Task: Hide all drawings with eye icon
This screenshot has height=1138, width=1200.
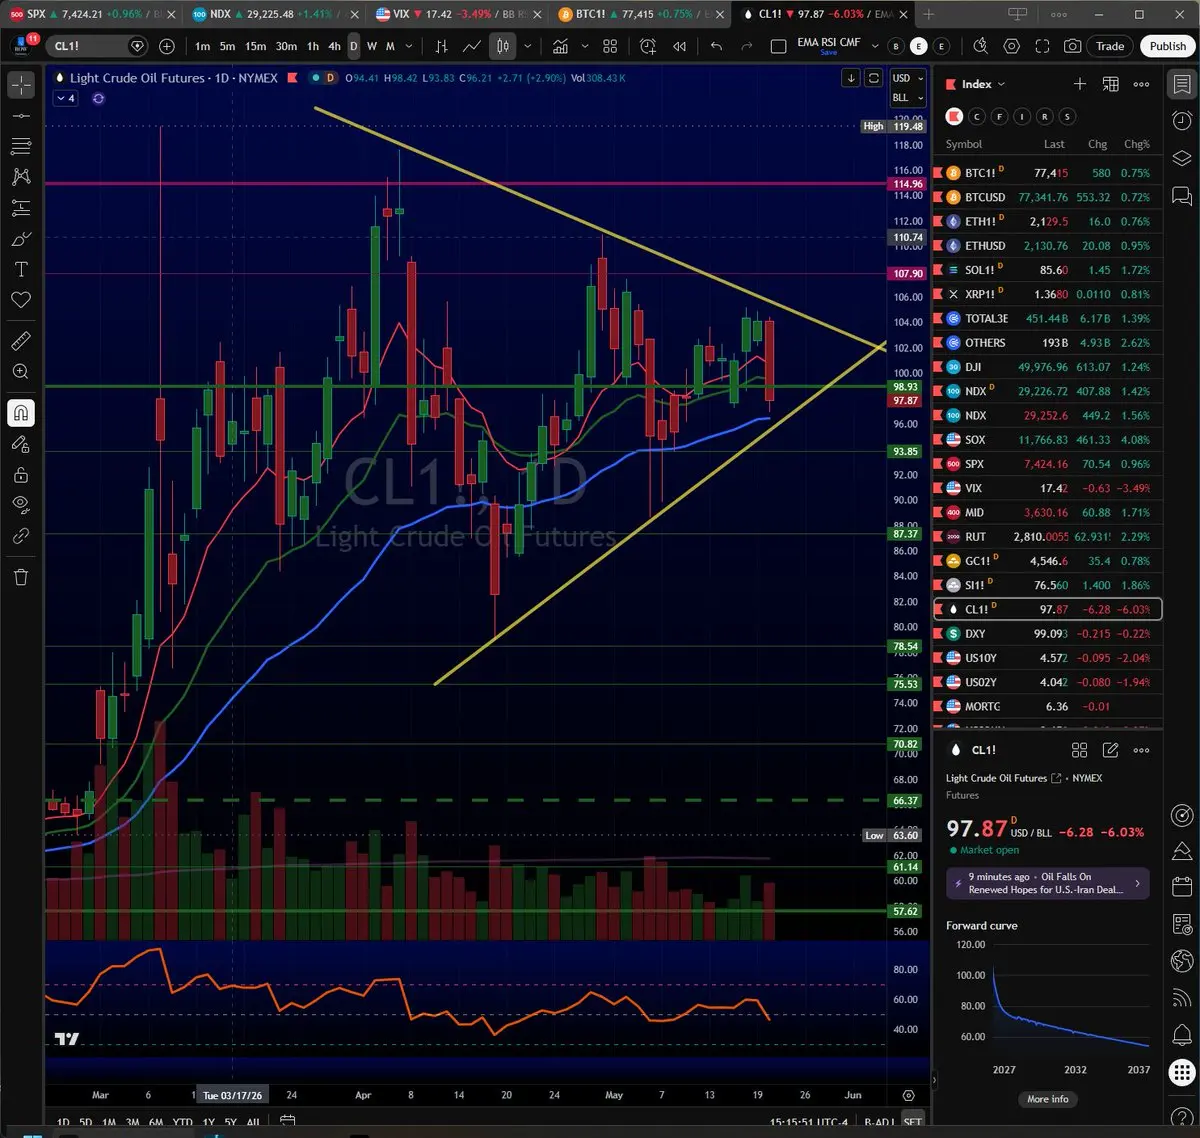Action: click(21, 505)
